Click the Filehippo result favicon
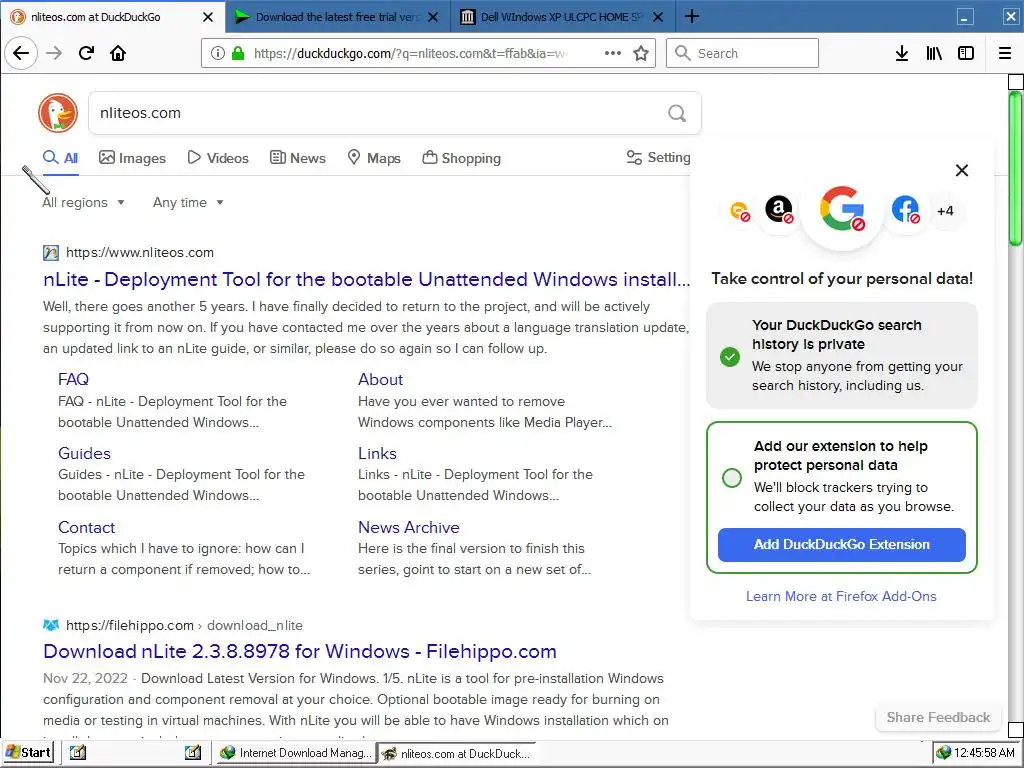1024x768 pixels. (51, 625)
